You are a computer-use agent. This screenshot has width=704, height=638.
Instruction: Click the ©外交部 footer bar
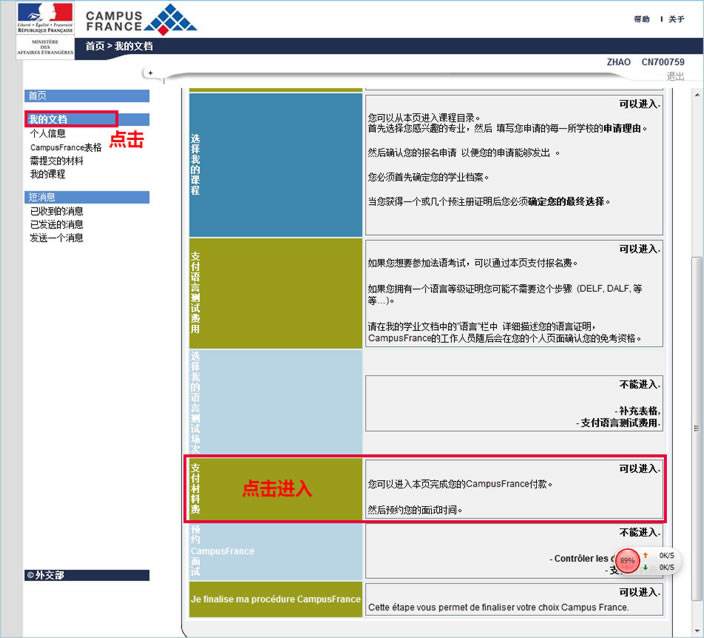tap(87, 575)
